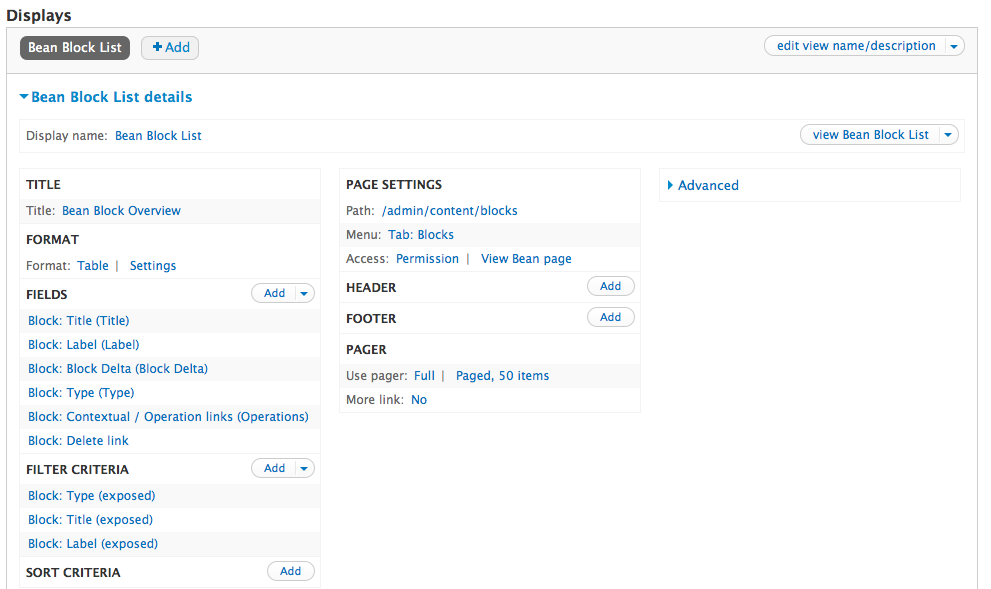Screen dimensions: 991x589
Task: Click the FIELDS section heading
Action: pos(47,294)
